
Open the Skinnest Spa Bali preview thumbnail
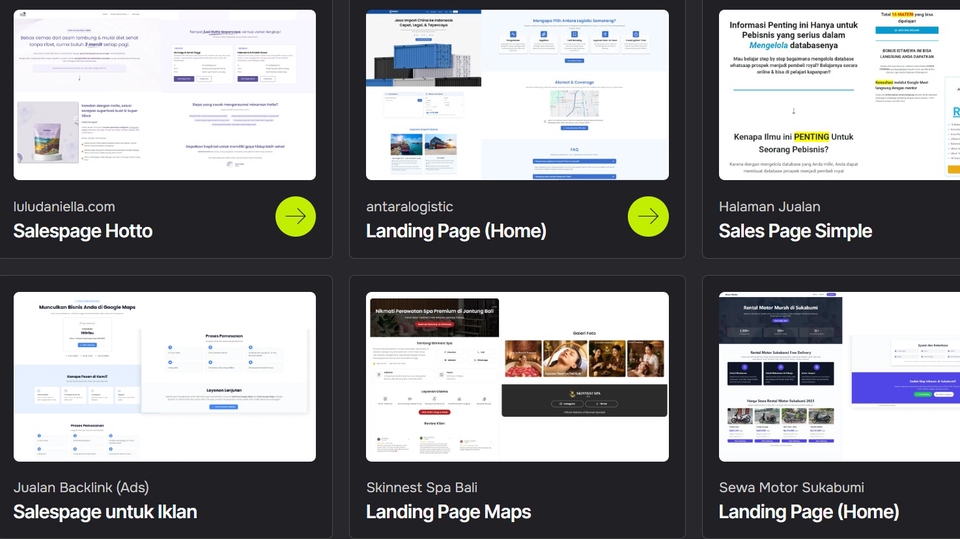517,376
